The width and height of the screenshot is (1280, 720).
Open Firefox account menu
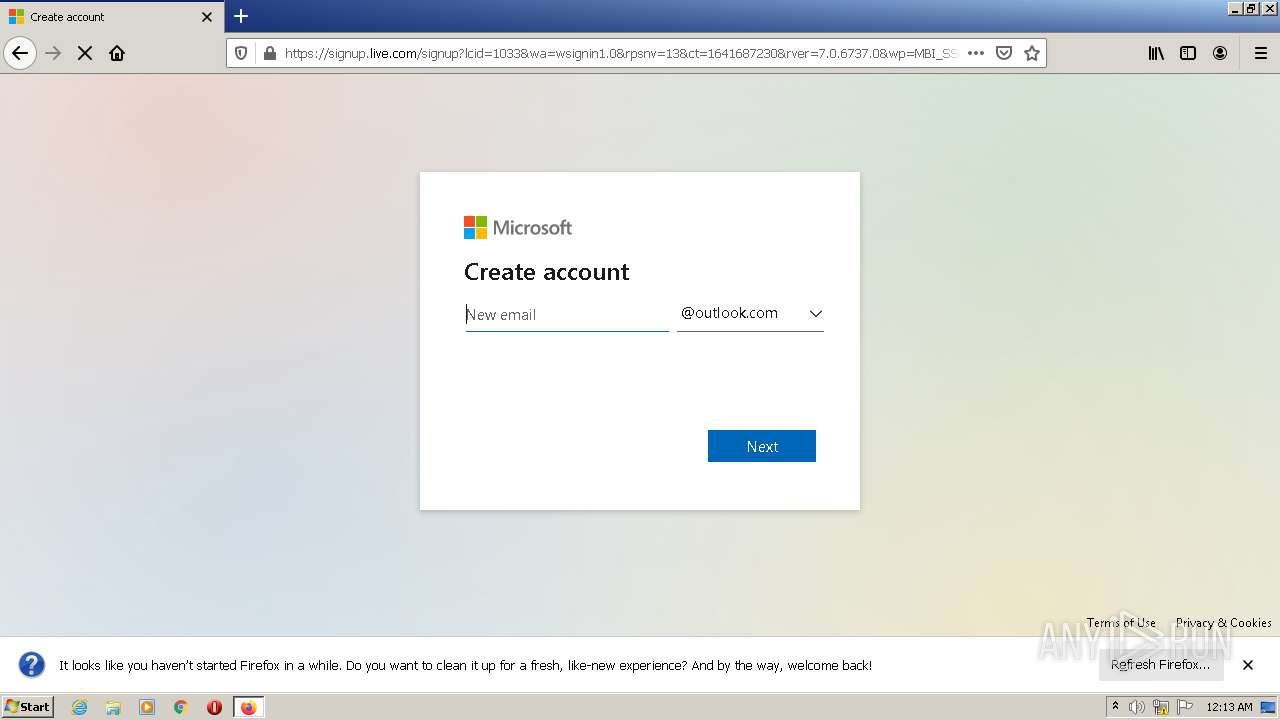[1220, 53]
